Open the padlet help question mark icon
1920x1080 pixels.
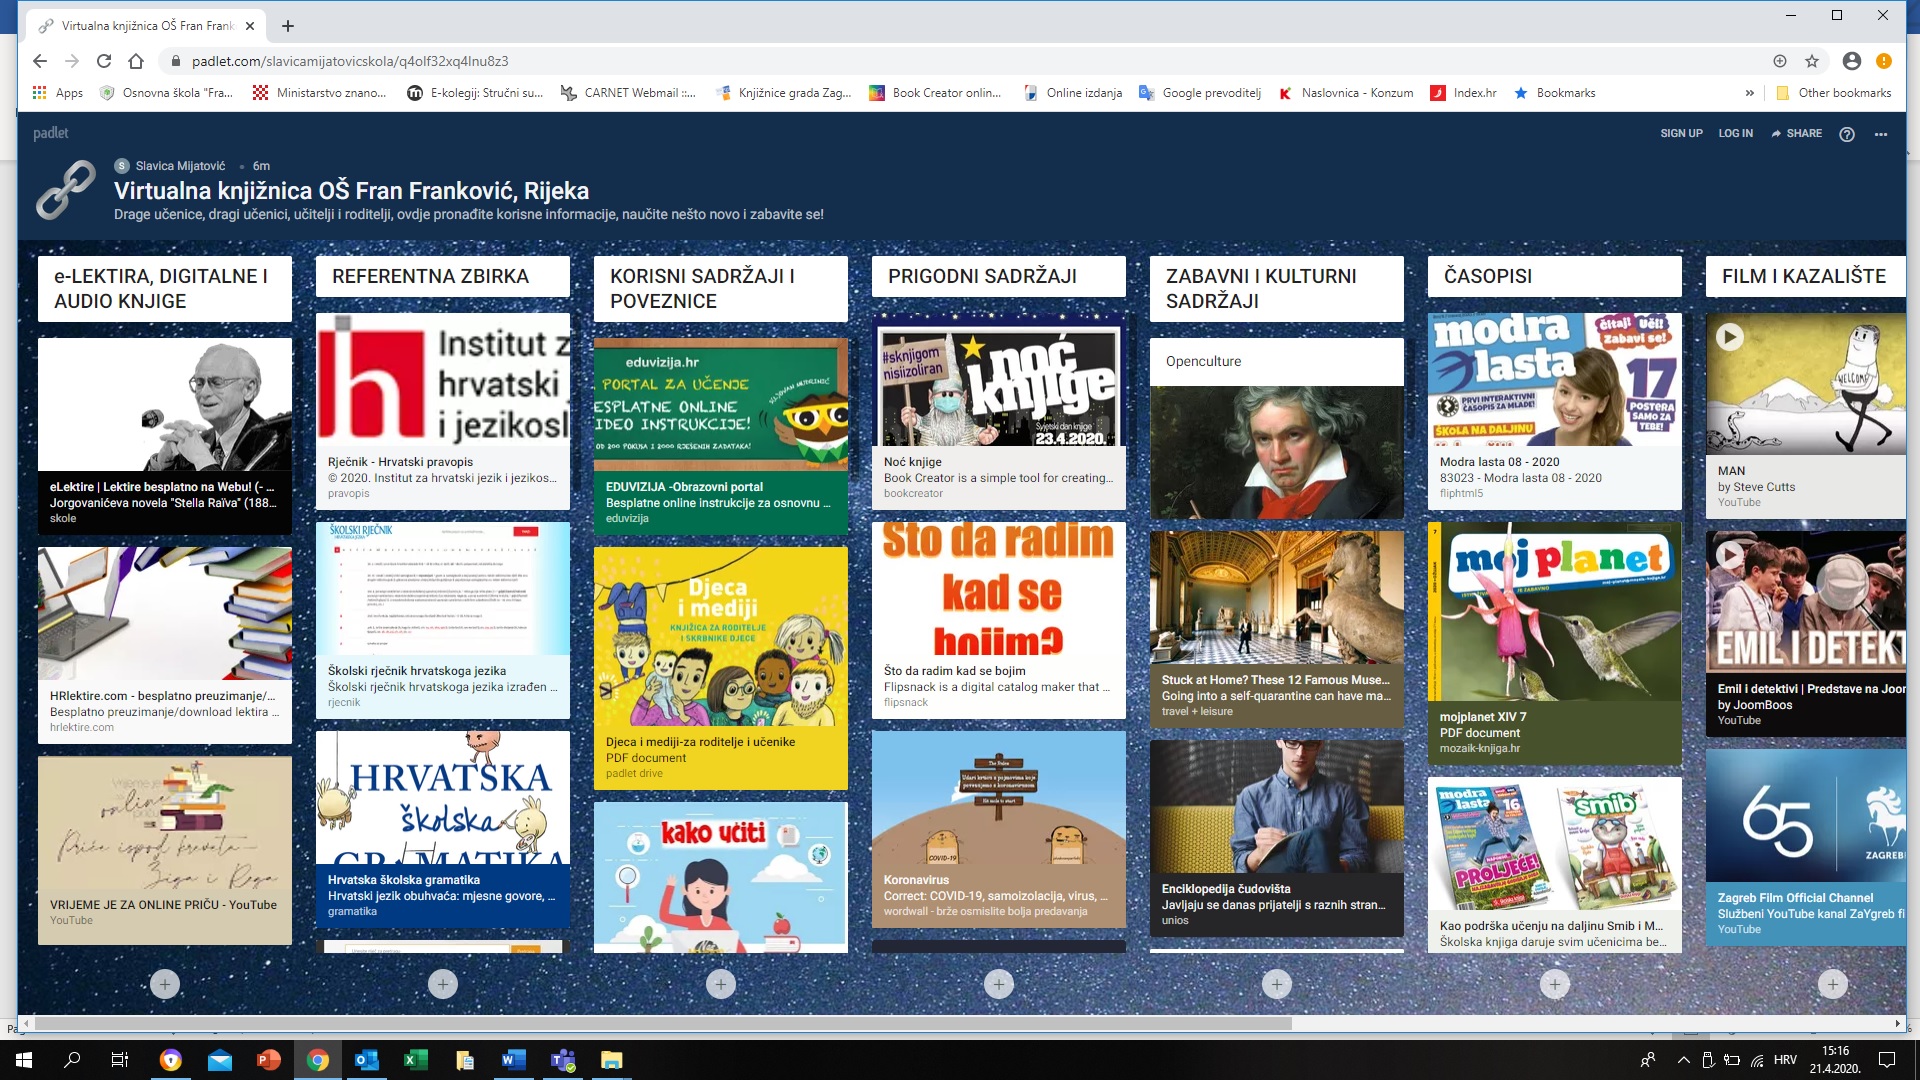pyautogui.click(x=1847, y=134)
